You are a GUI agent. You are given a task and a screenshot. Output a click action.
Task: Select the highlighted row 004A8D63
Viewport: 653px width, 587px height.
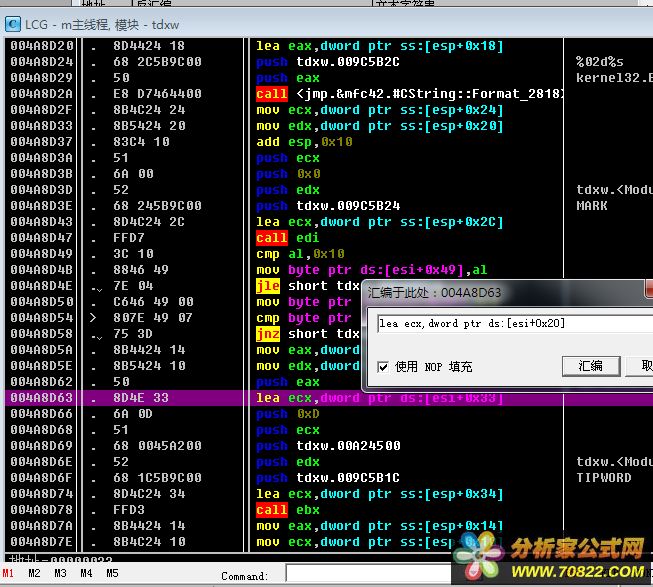coord(329,398)
